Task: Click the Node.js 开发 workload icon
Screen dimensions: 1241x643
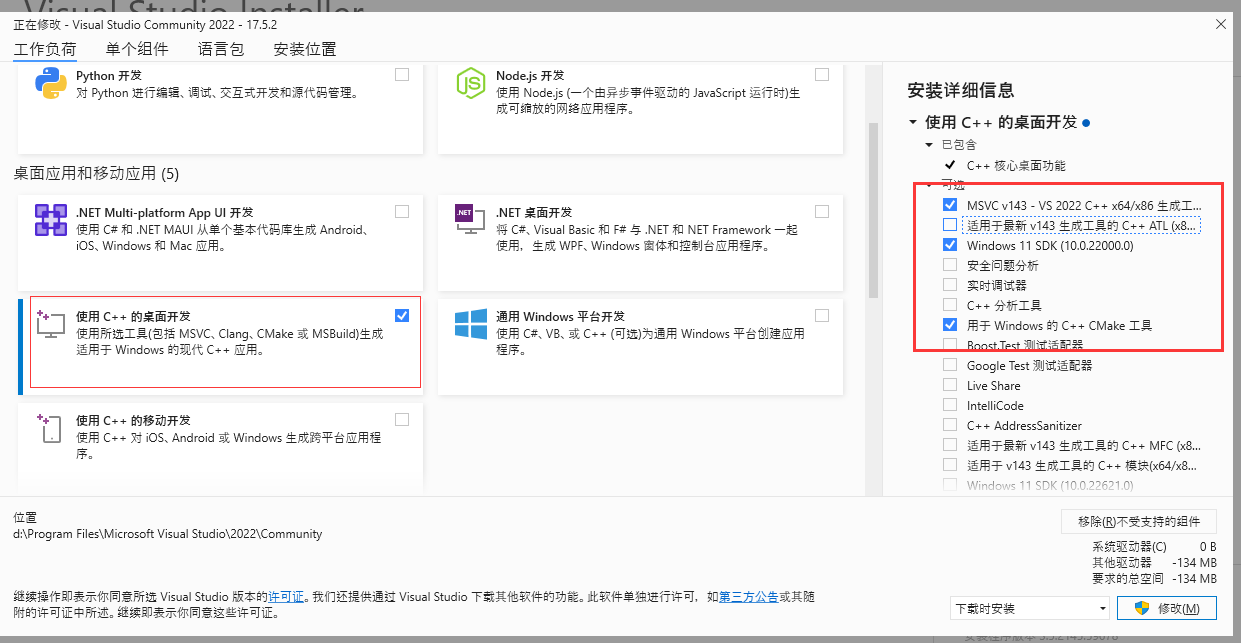Action: click(x=469, y=82)
